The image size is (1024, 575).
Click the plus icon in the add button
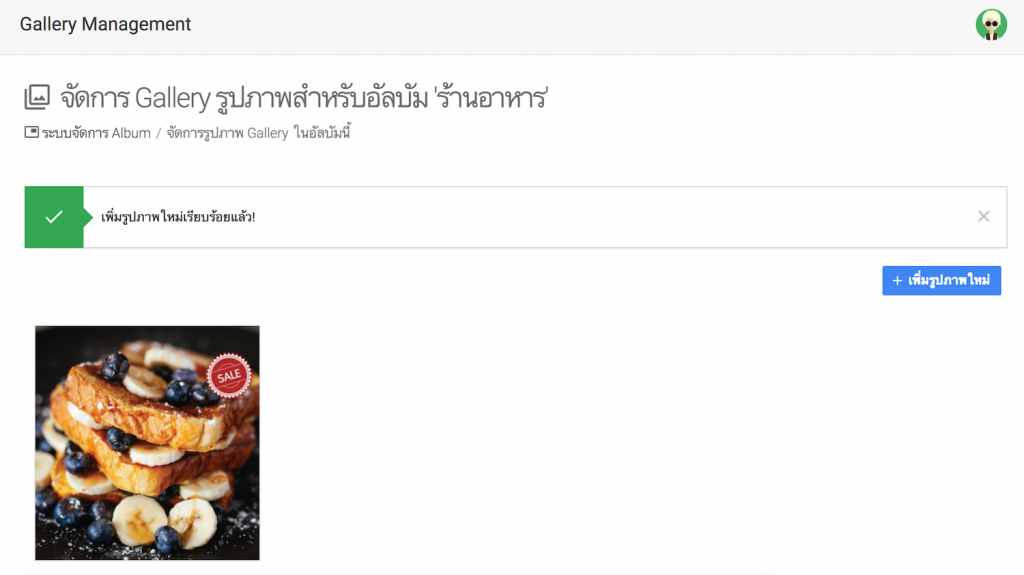(897, 280)
